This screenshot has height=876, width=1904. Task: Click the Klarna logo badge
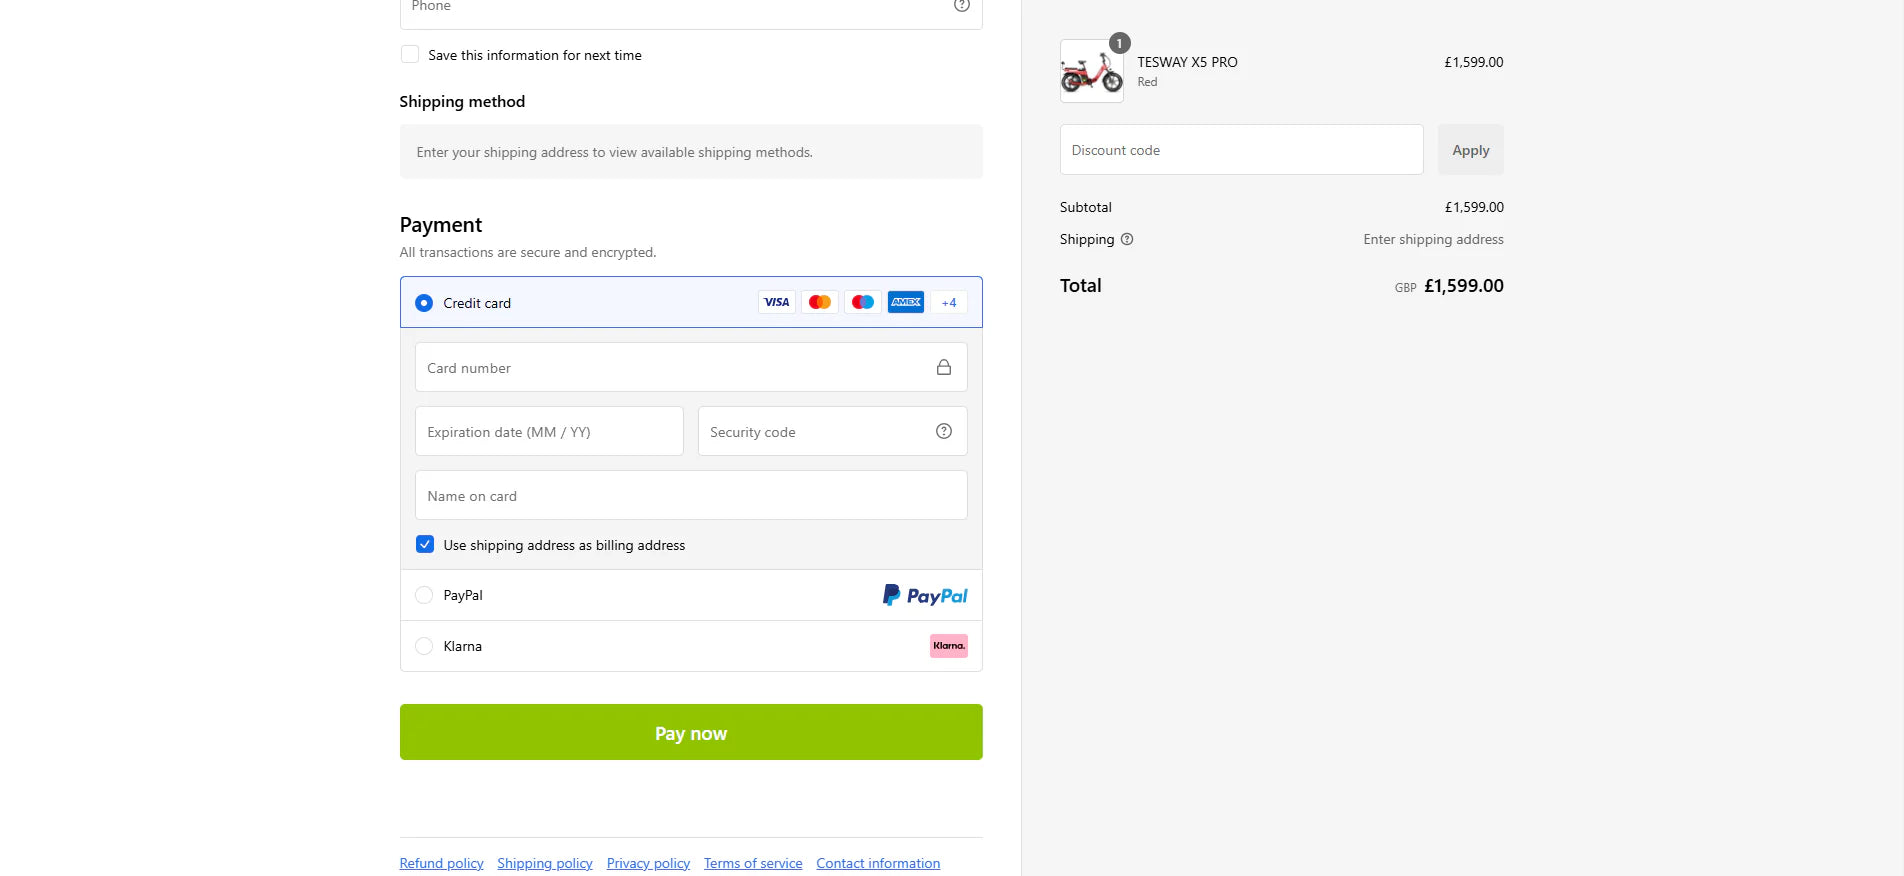coord(948,646)
